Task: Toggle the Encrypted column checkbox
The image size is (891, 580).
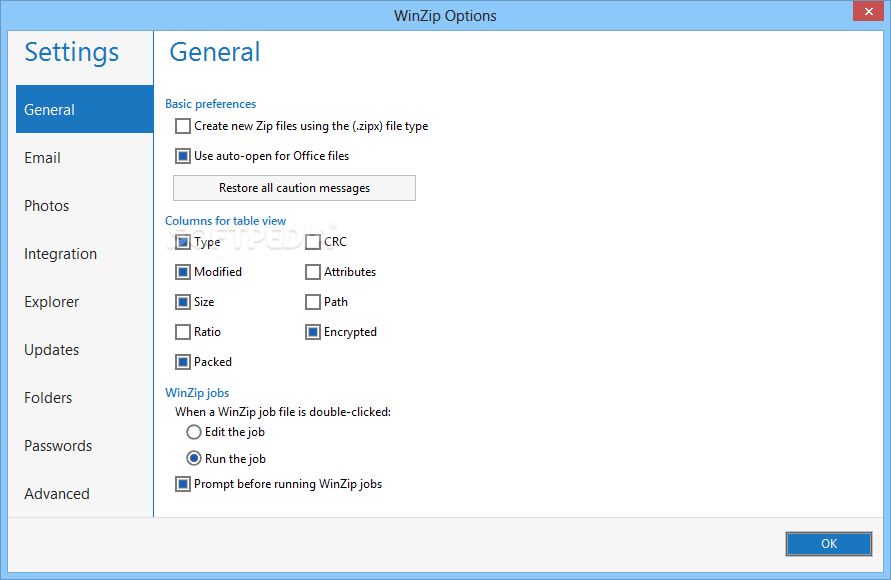Action: (x=313, y=332)
